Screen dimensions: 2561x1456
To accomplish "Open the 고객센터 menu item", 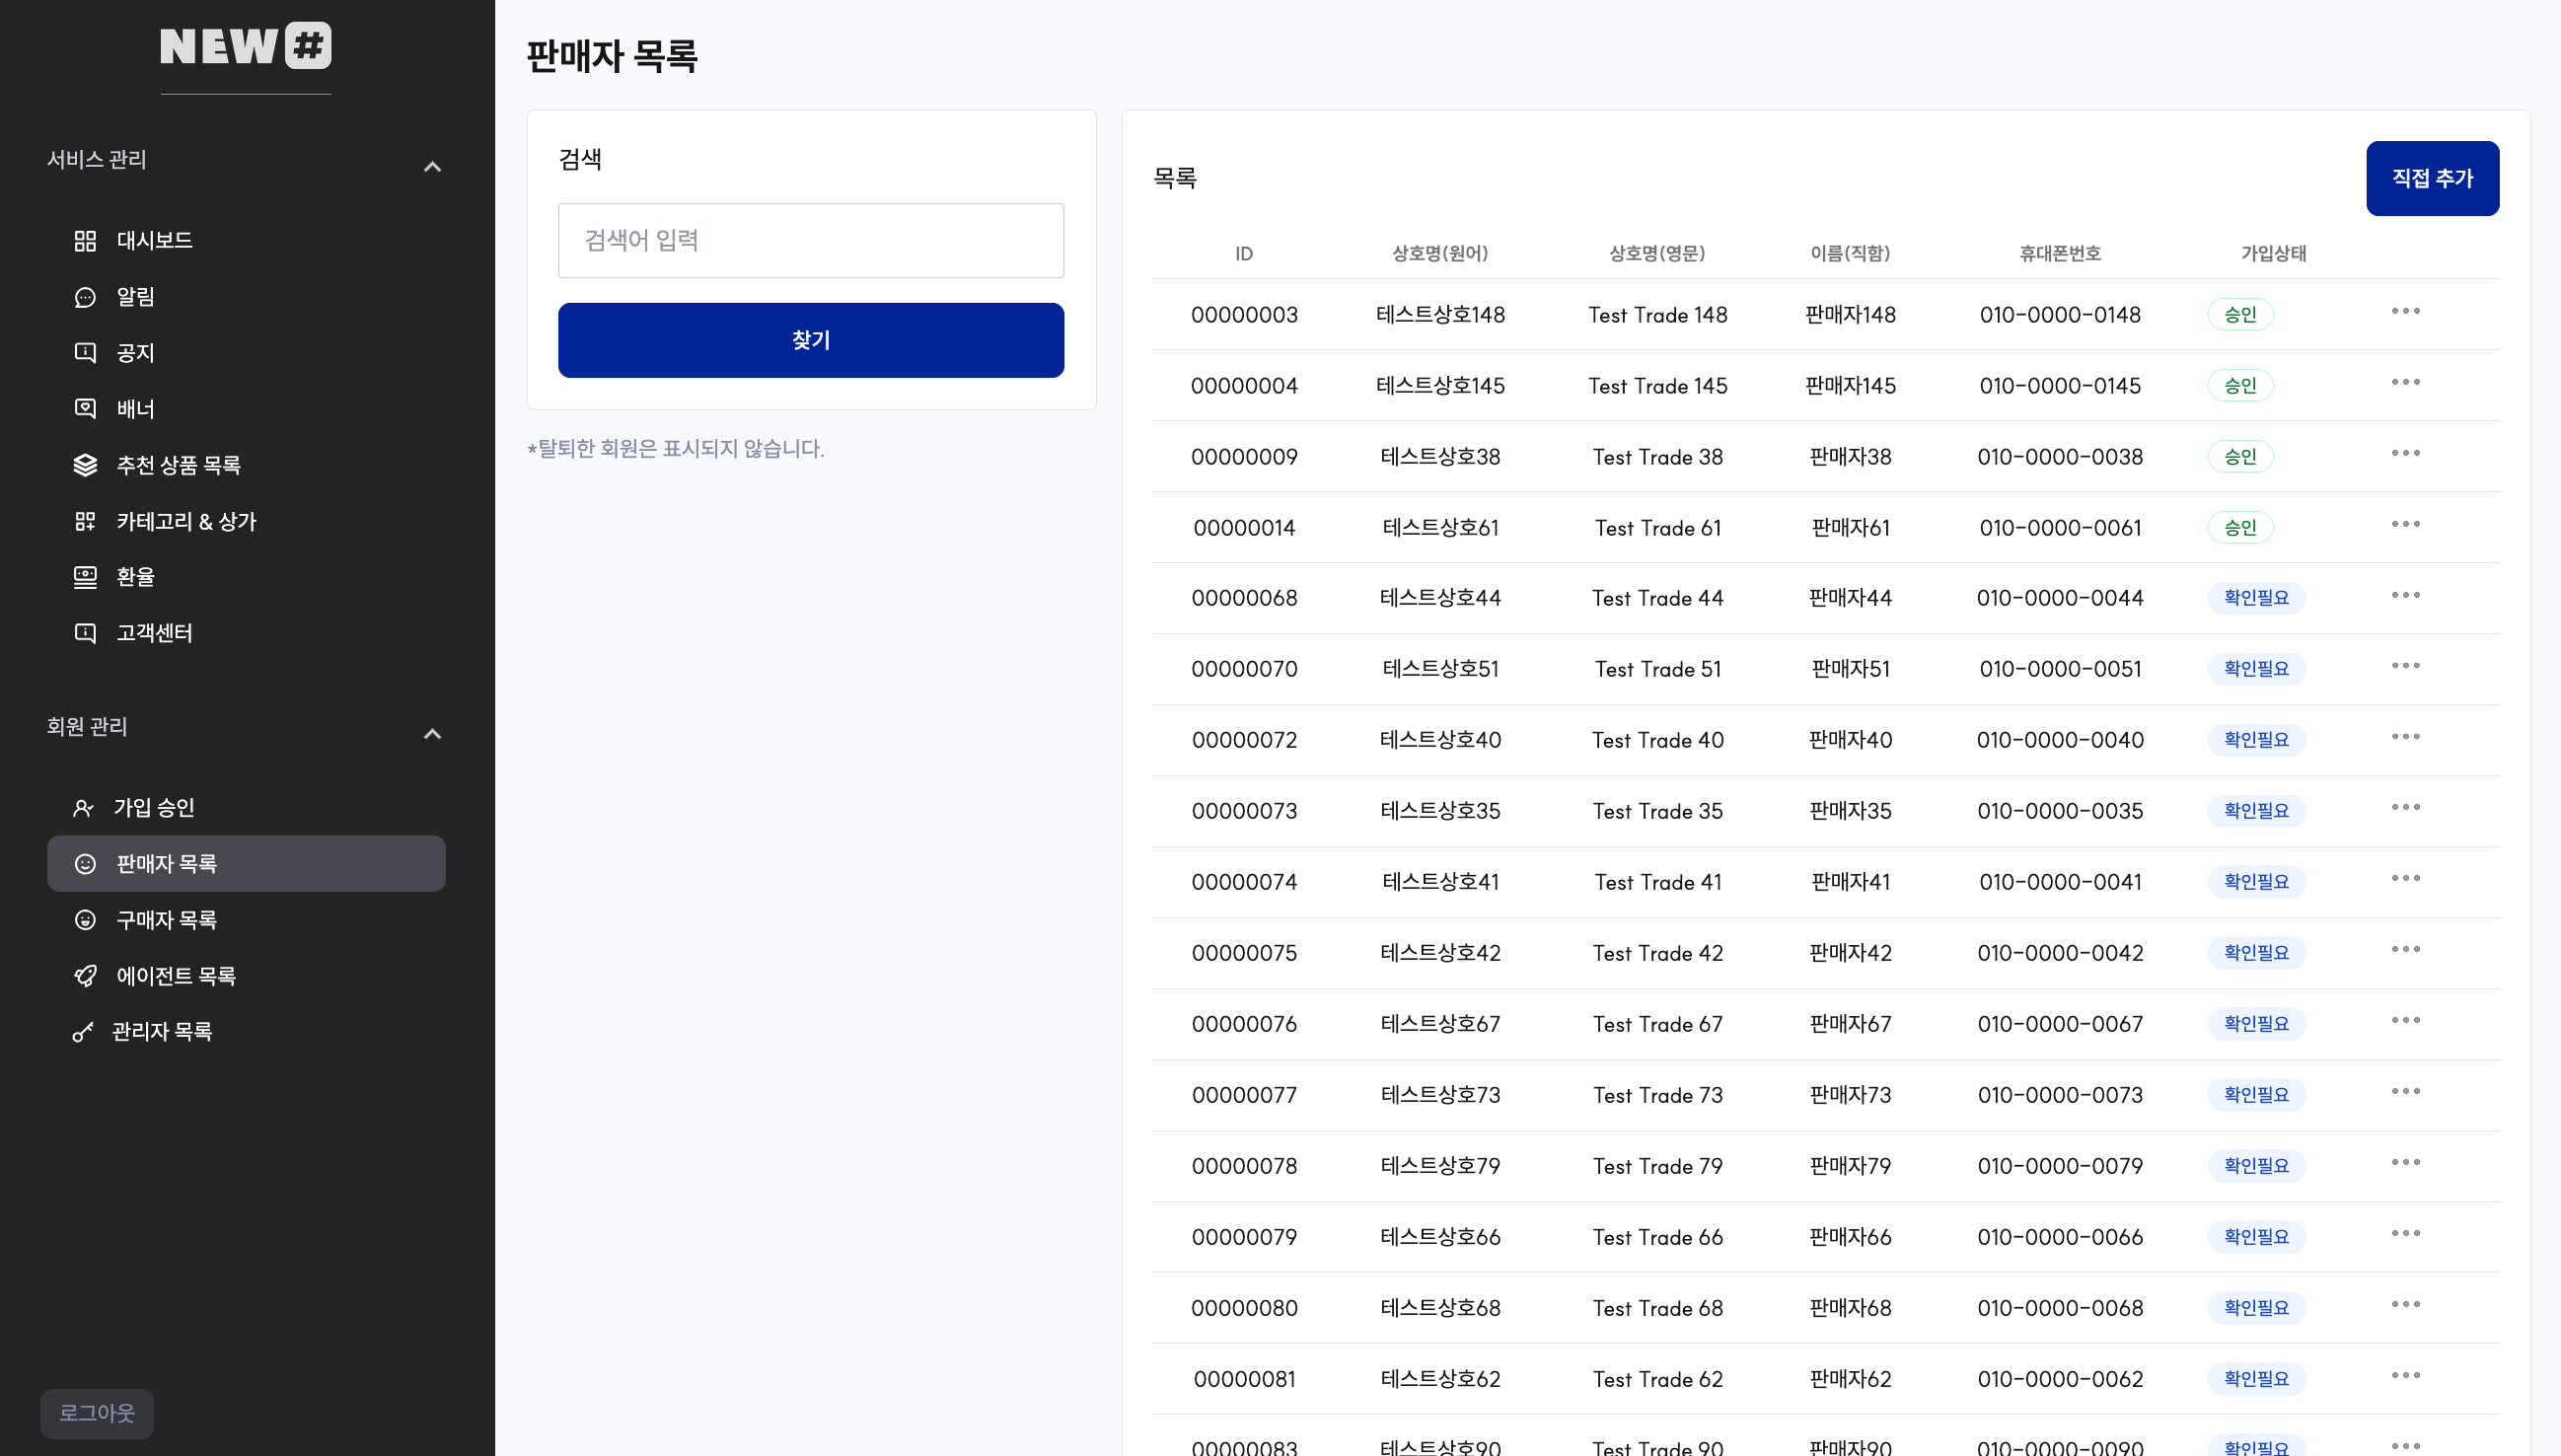I will (x=154, y=633).
